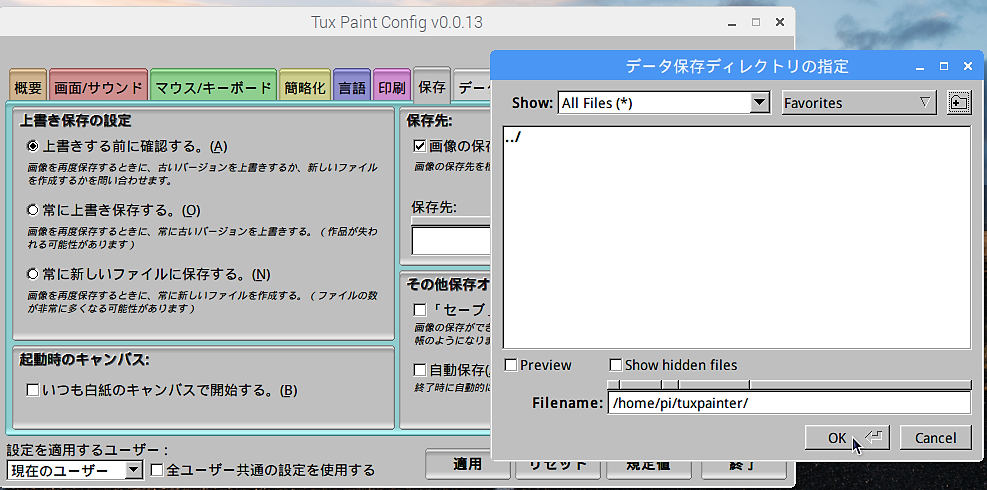The width and height of the screenshot is (987, 490).
Task: Switch to the 画面/サウンド tab
Action: coord(98,88)
